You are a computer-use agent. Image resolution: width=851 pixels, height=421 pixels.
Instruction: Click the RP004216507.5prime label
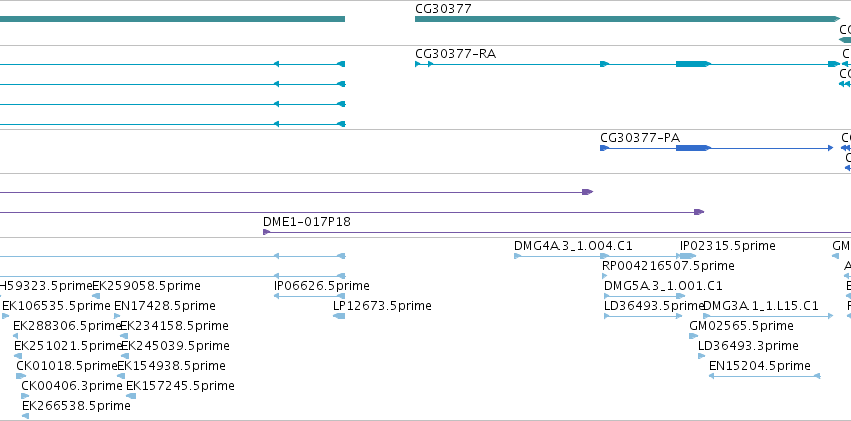click(668, 266)
